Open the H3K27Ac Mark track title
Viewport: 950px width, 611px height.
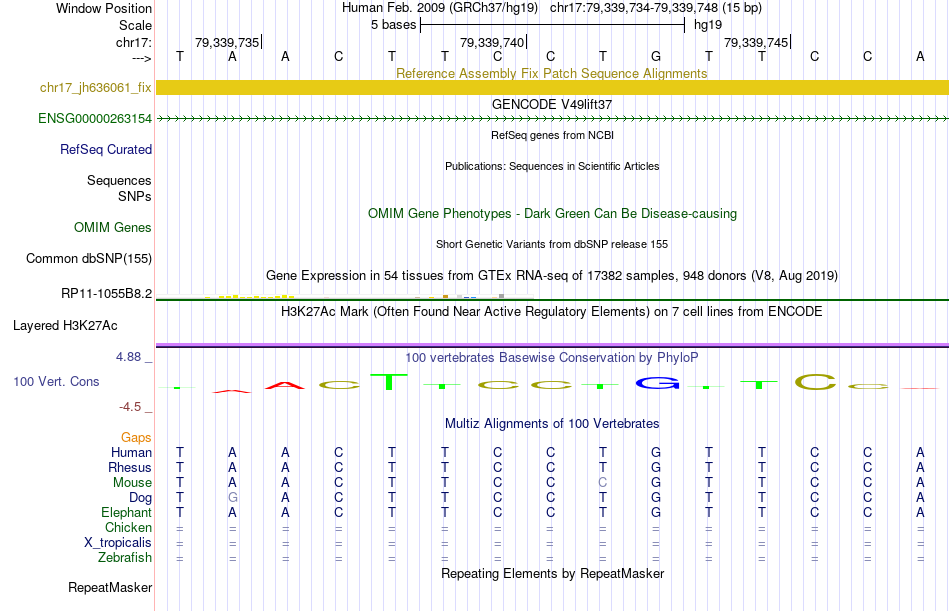[552, 312]
